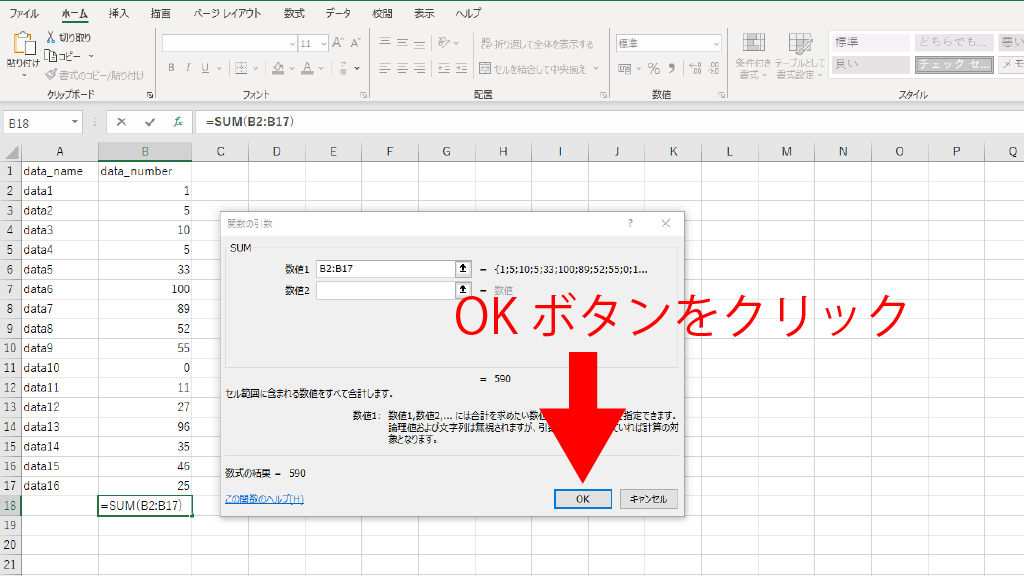1024x576 pixels.
Task: Toggle italic formatting I
Action: click(x=190, y=69)
